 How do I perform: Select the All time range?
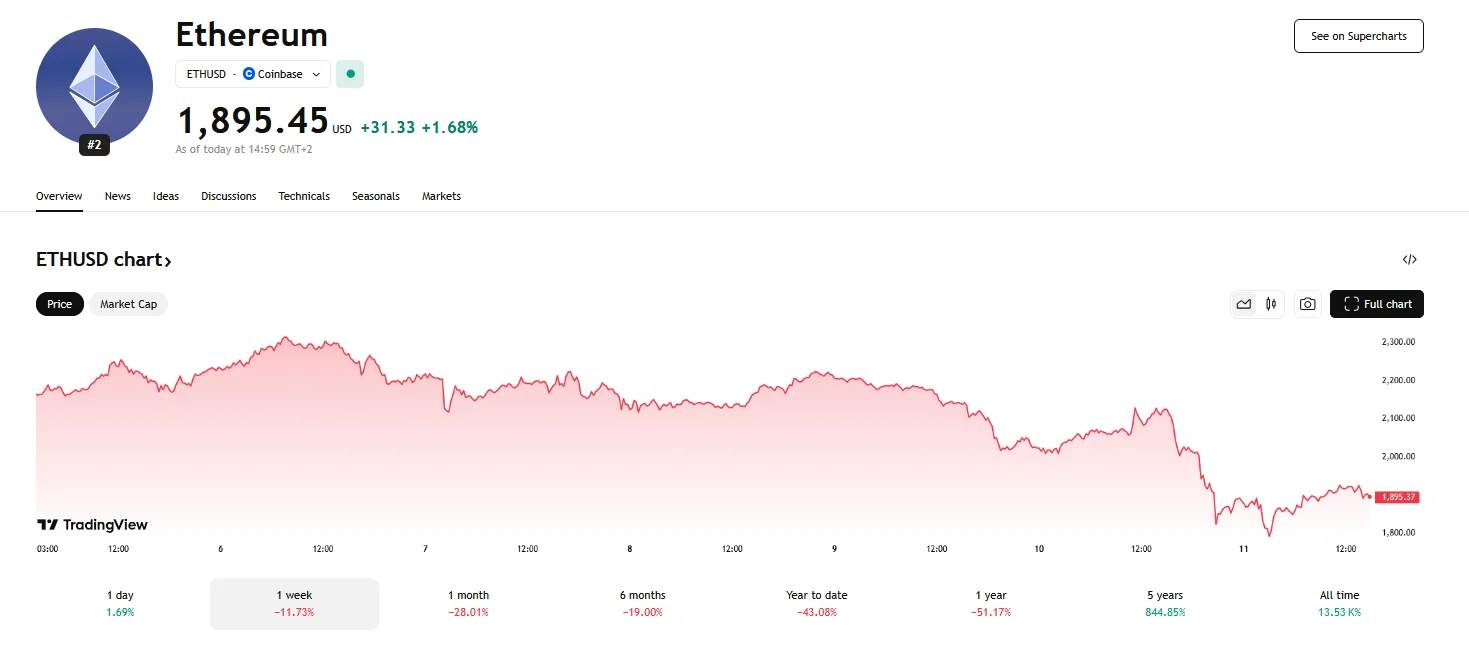pyautogui.click(x=1339, y=603)
